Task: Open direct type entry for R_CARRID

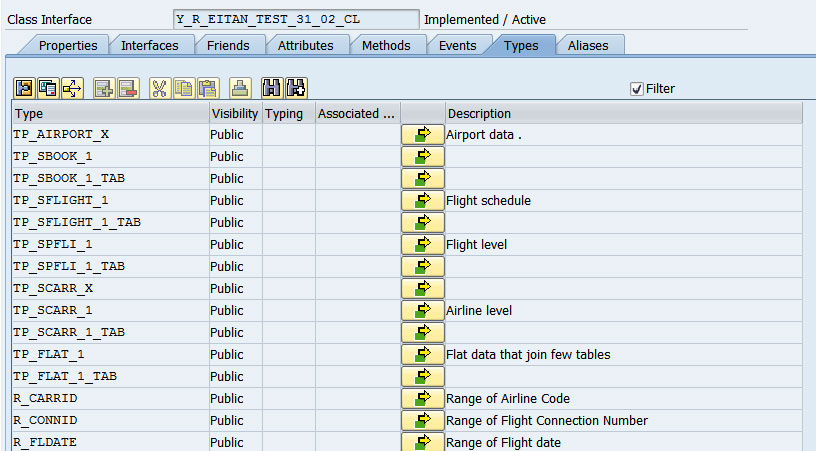Action: point(423,398)
